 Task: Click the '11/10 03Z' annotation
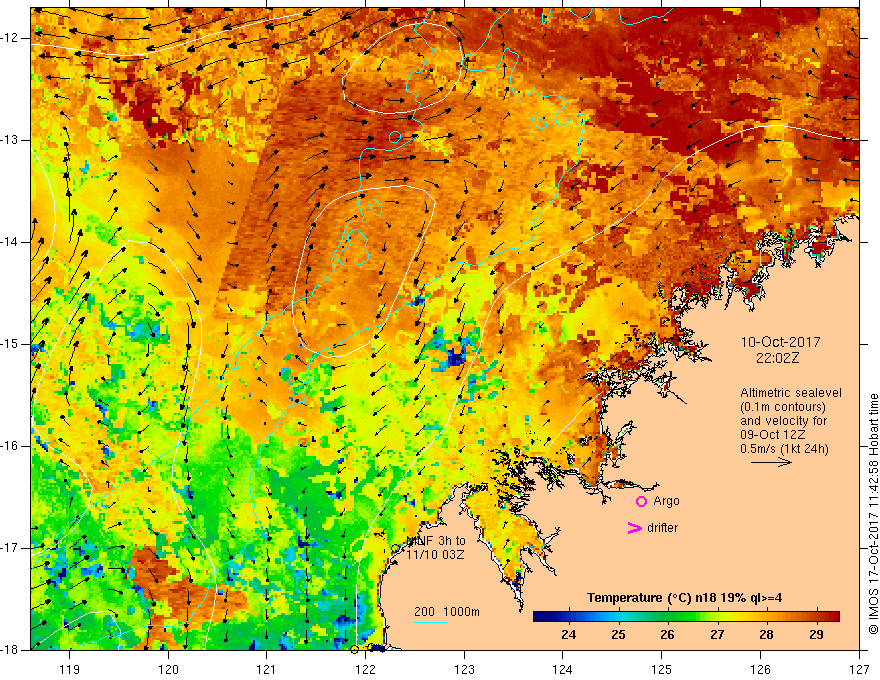pyautogui.click(x=436, y=555)
